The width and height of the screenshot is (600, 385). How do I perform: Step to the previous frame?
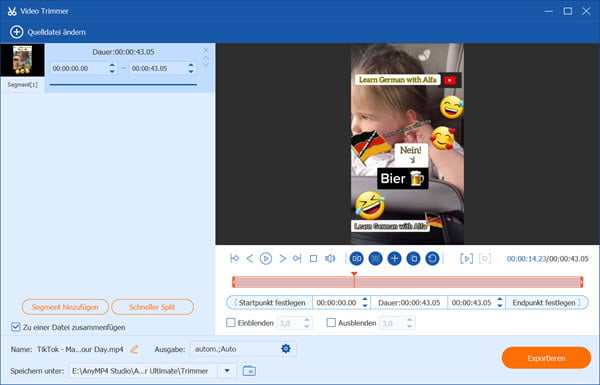(250, 259)
